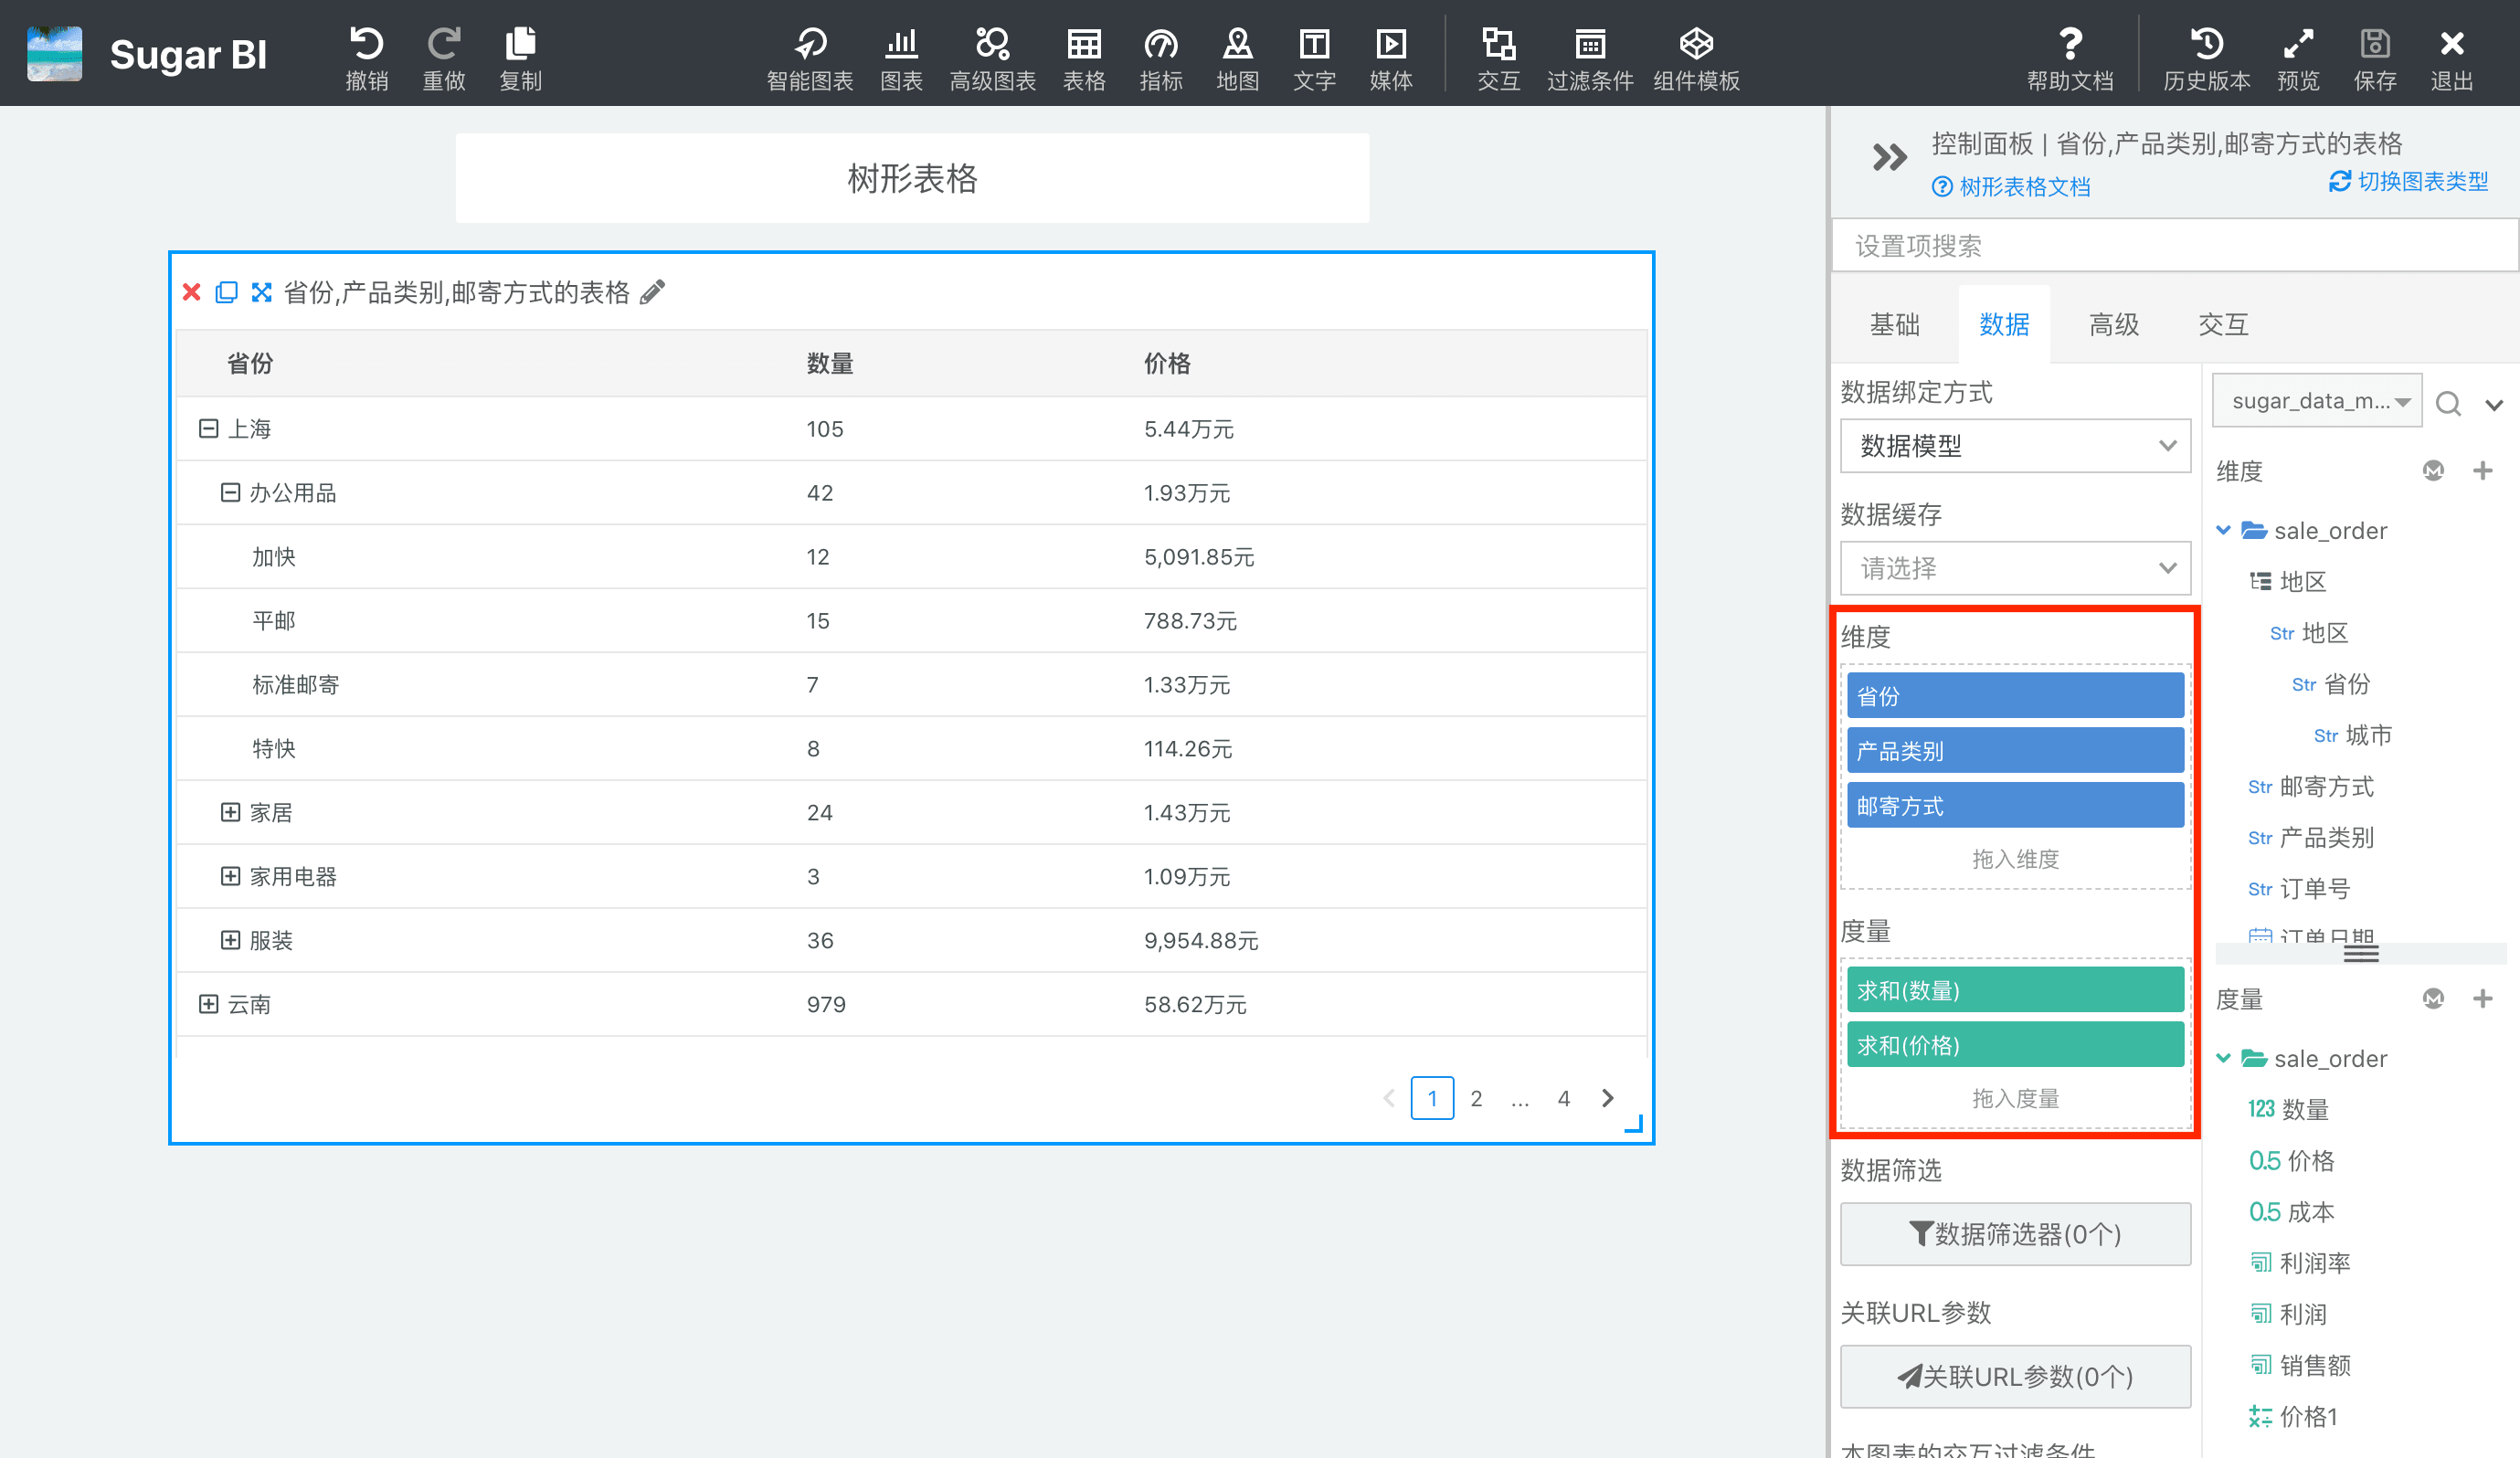Switch to the 数据 tab

coord(2004,324)
